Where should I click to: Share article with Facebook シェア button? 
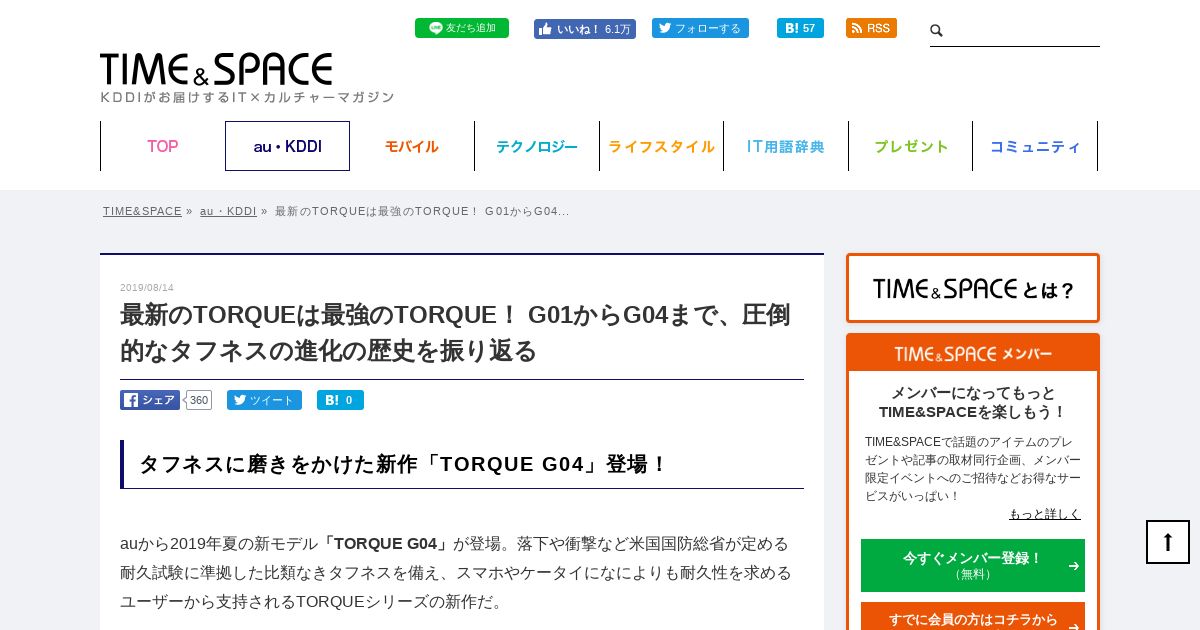click(x=150, y=400)
